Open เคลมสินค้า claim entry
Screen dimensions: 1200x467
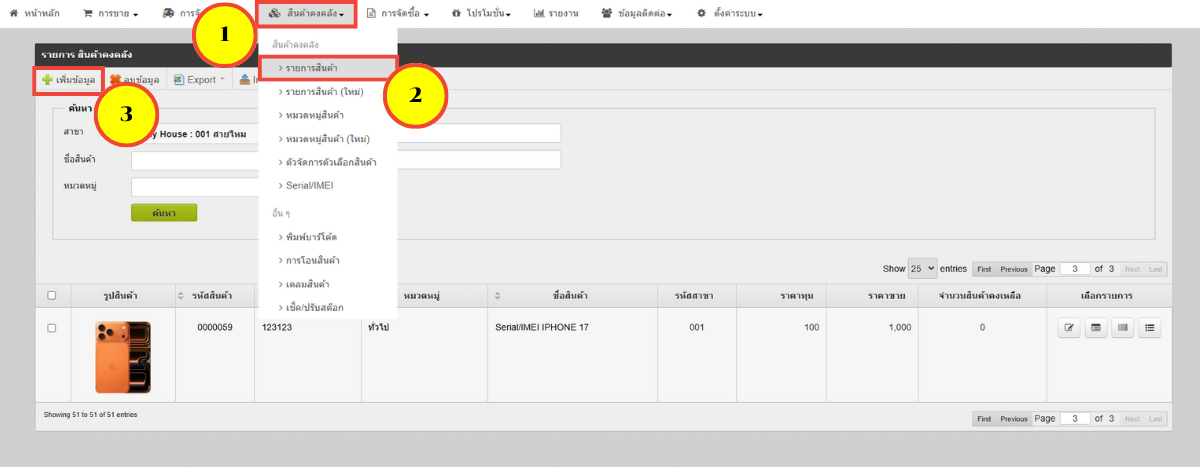click(x=304, y=285)
